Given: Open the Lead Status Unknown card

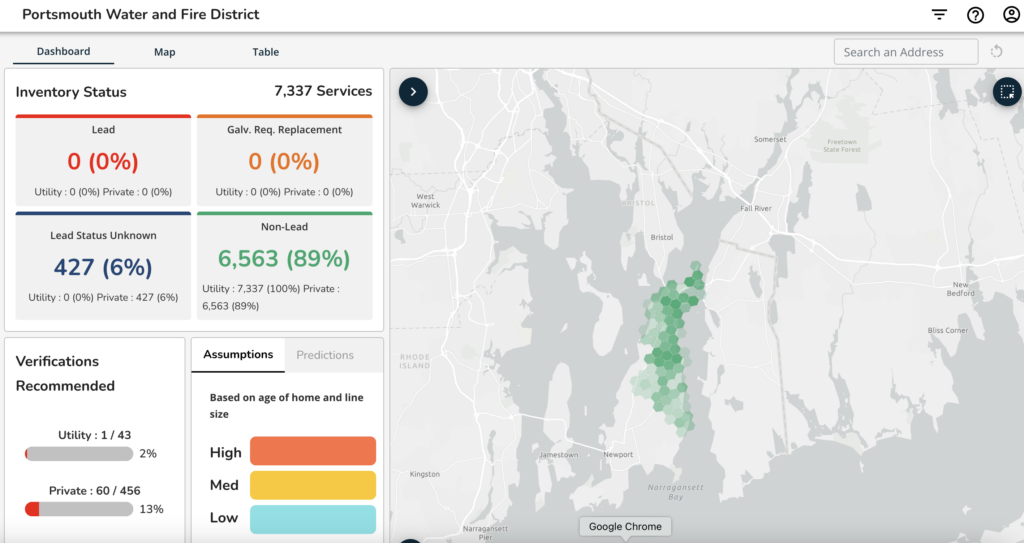Looking at the screenshot, I should tap(103, 266).
